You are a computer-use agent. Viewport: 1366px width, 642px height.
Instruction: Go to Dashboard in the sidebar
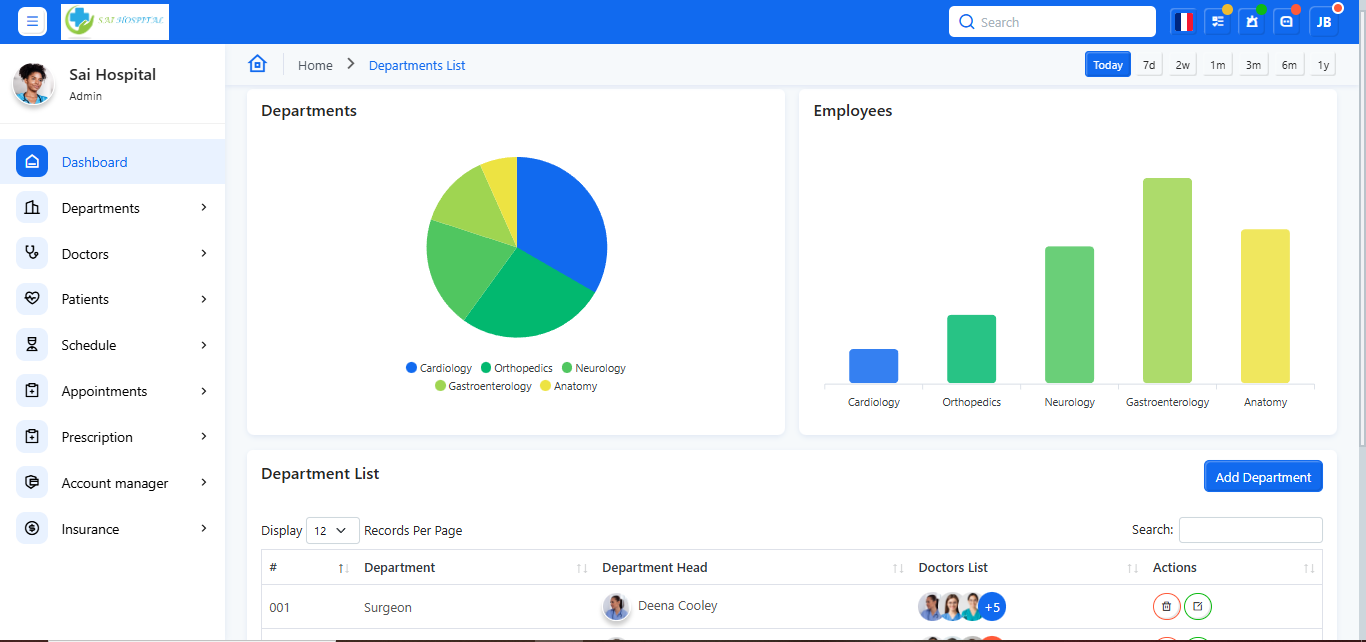(x=94, y=162)
